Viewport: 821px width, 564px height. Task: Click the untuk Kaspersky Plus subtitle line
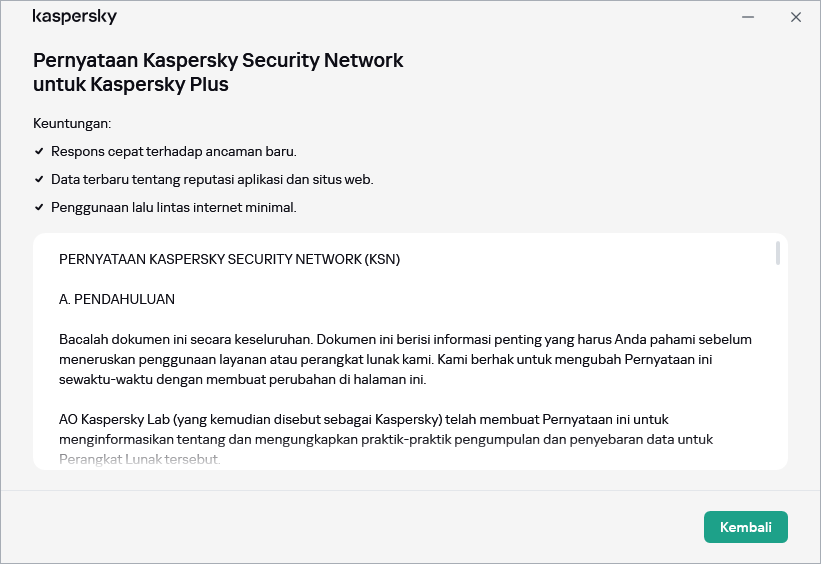click(131, 85)
